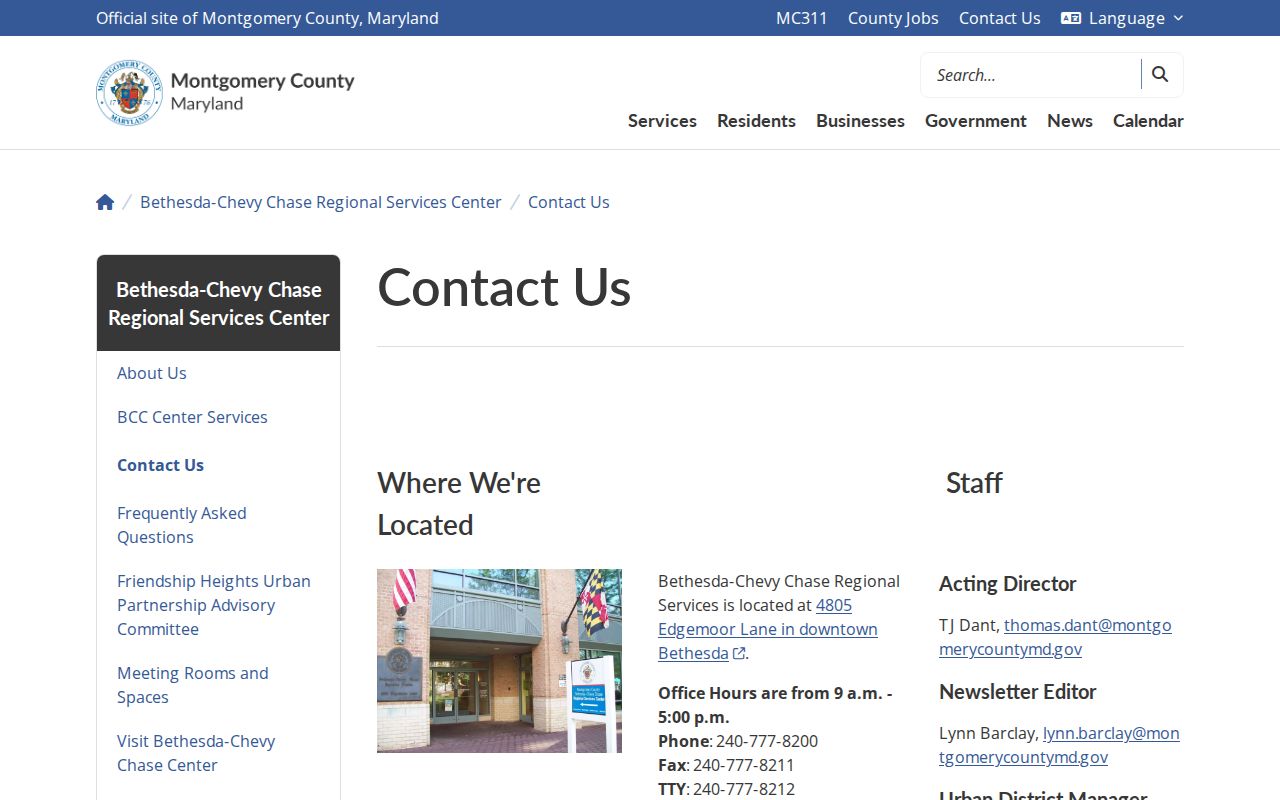Click the Phone number 240-777-8200 text
Image resolution: width=1280 pixels, height=800 pixels.
(x=767, y=741)
